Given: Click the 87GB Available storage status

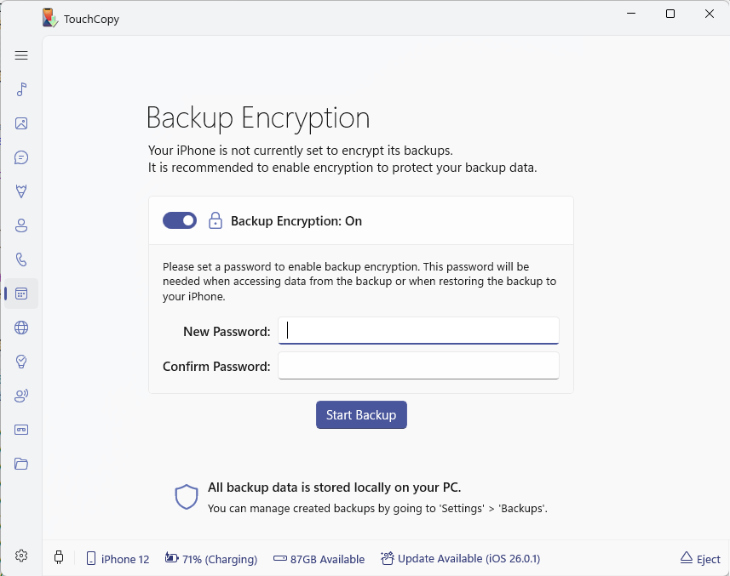Looking at the screenshot, I should [319, 559].
